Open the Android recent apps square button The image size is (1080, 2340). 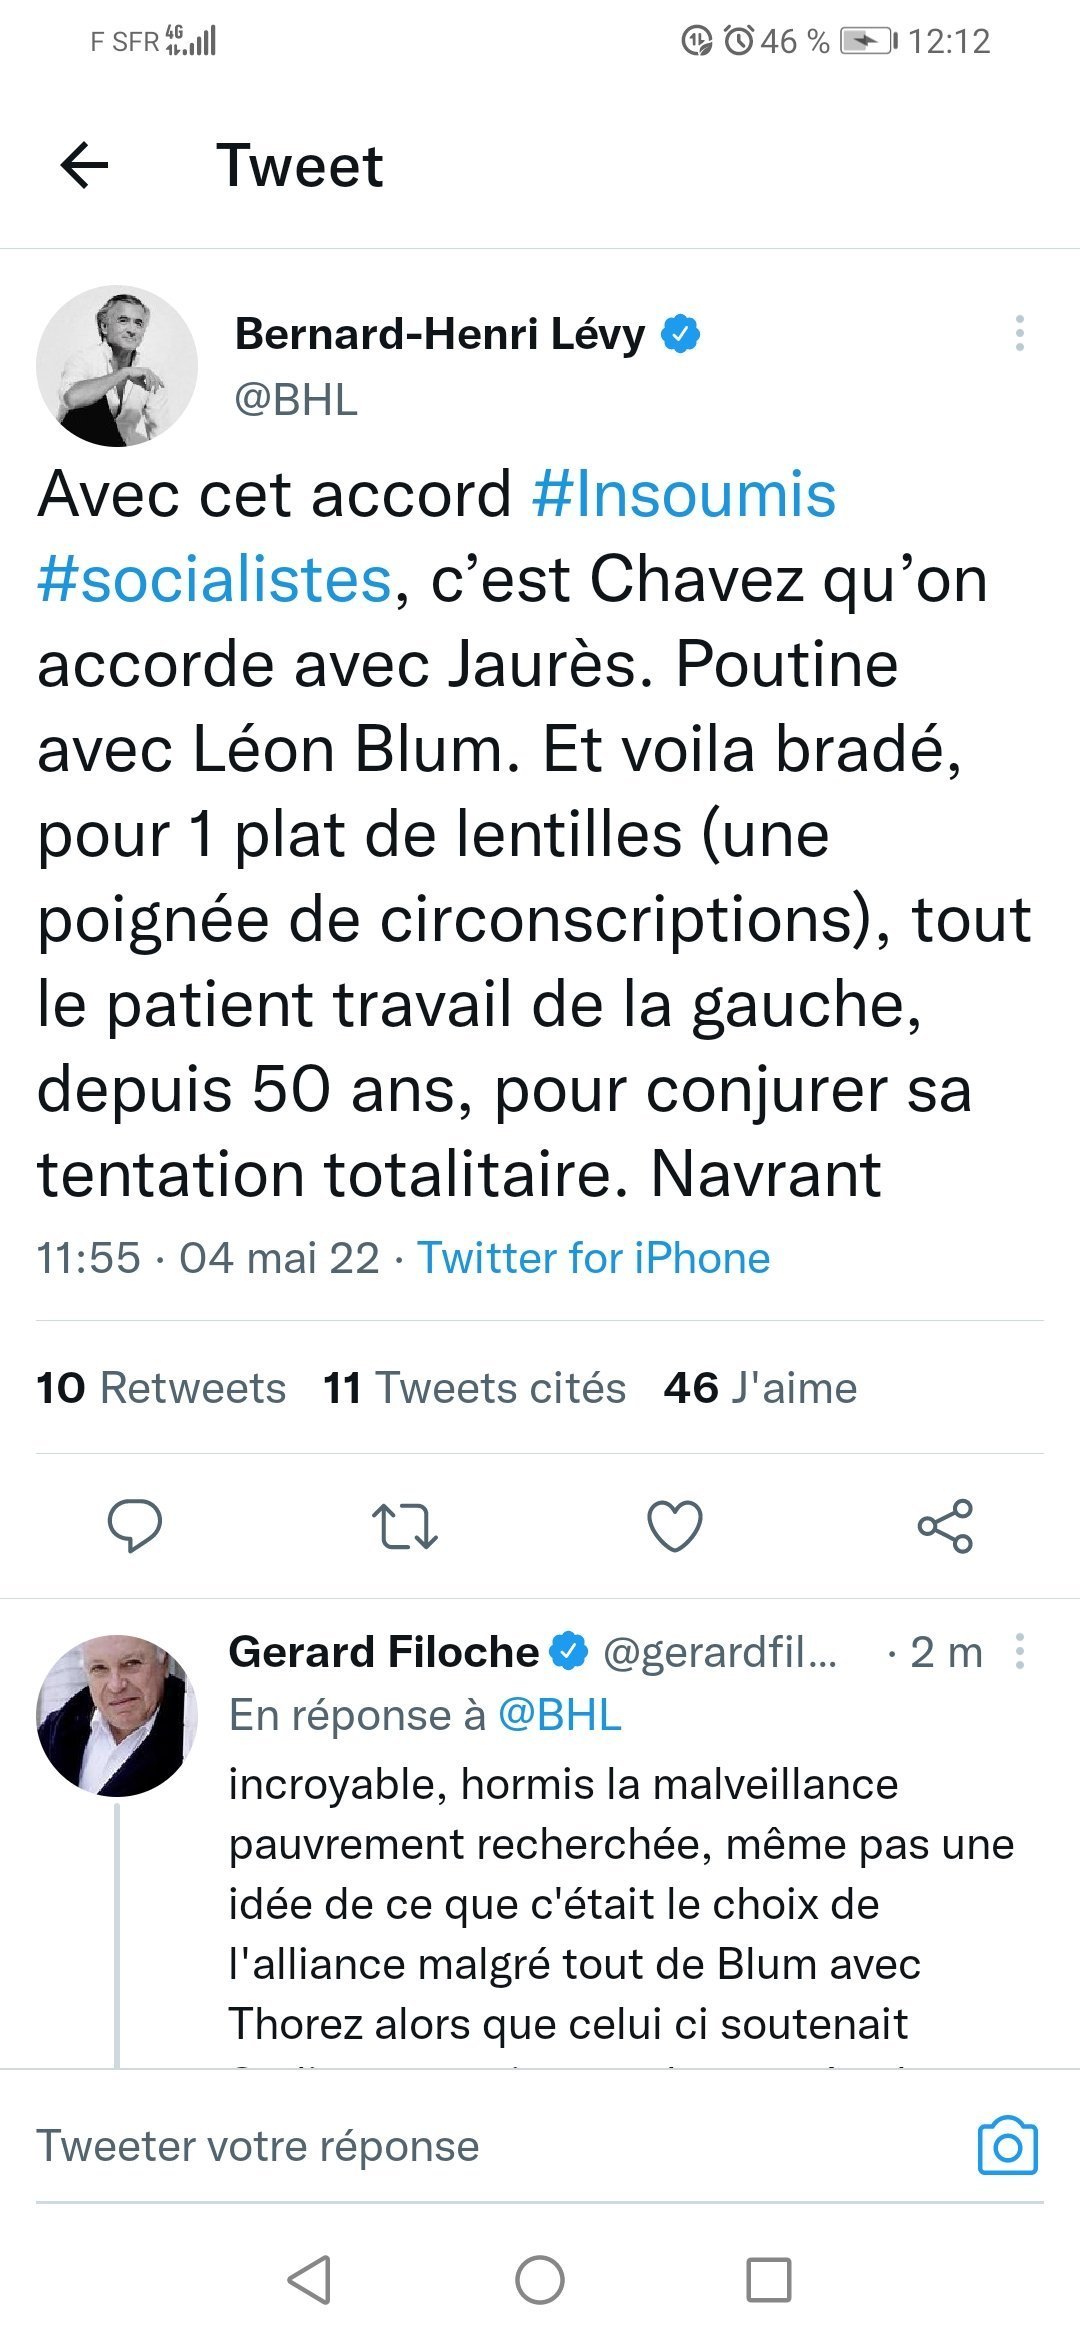click(769, 2280)
